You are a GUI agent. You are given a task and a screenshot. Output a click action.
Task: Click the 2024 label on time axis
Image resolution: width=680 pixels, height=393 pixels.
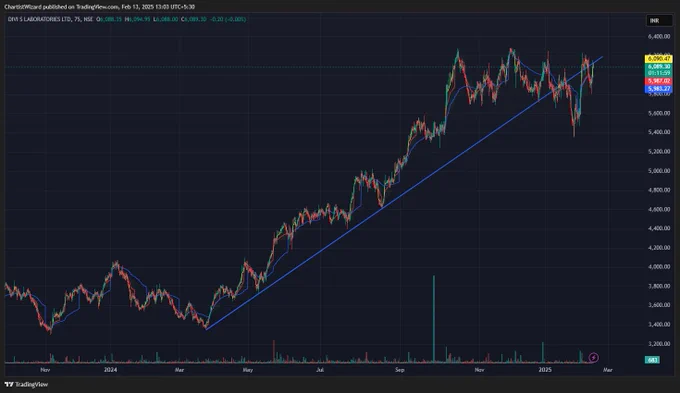[111, 370]
